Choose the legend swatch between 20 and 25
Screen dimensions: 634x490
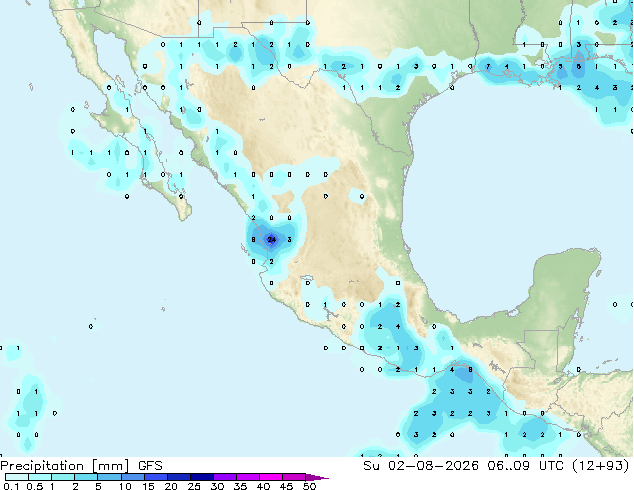click(x=179, y=477)
